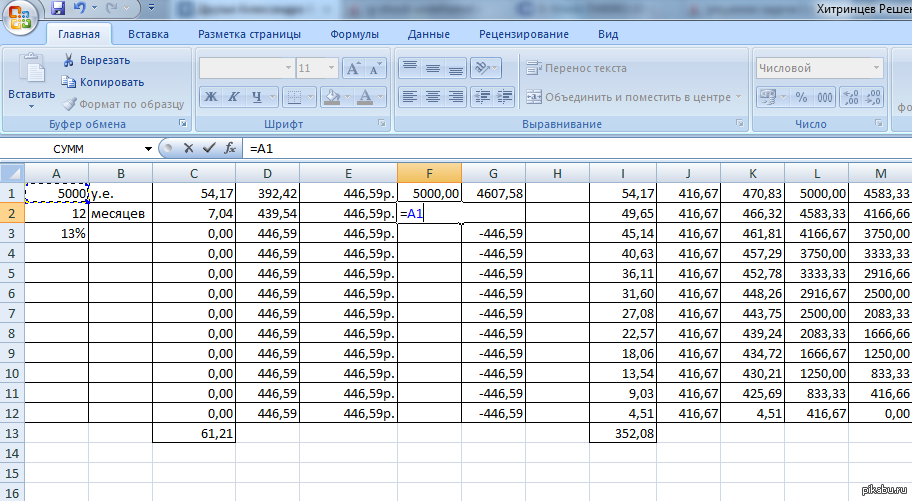Switch to the Формулы tab
Viewport: 912px width, 501px height.
tap(354, 34)
